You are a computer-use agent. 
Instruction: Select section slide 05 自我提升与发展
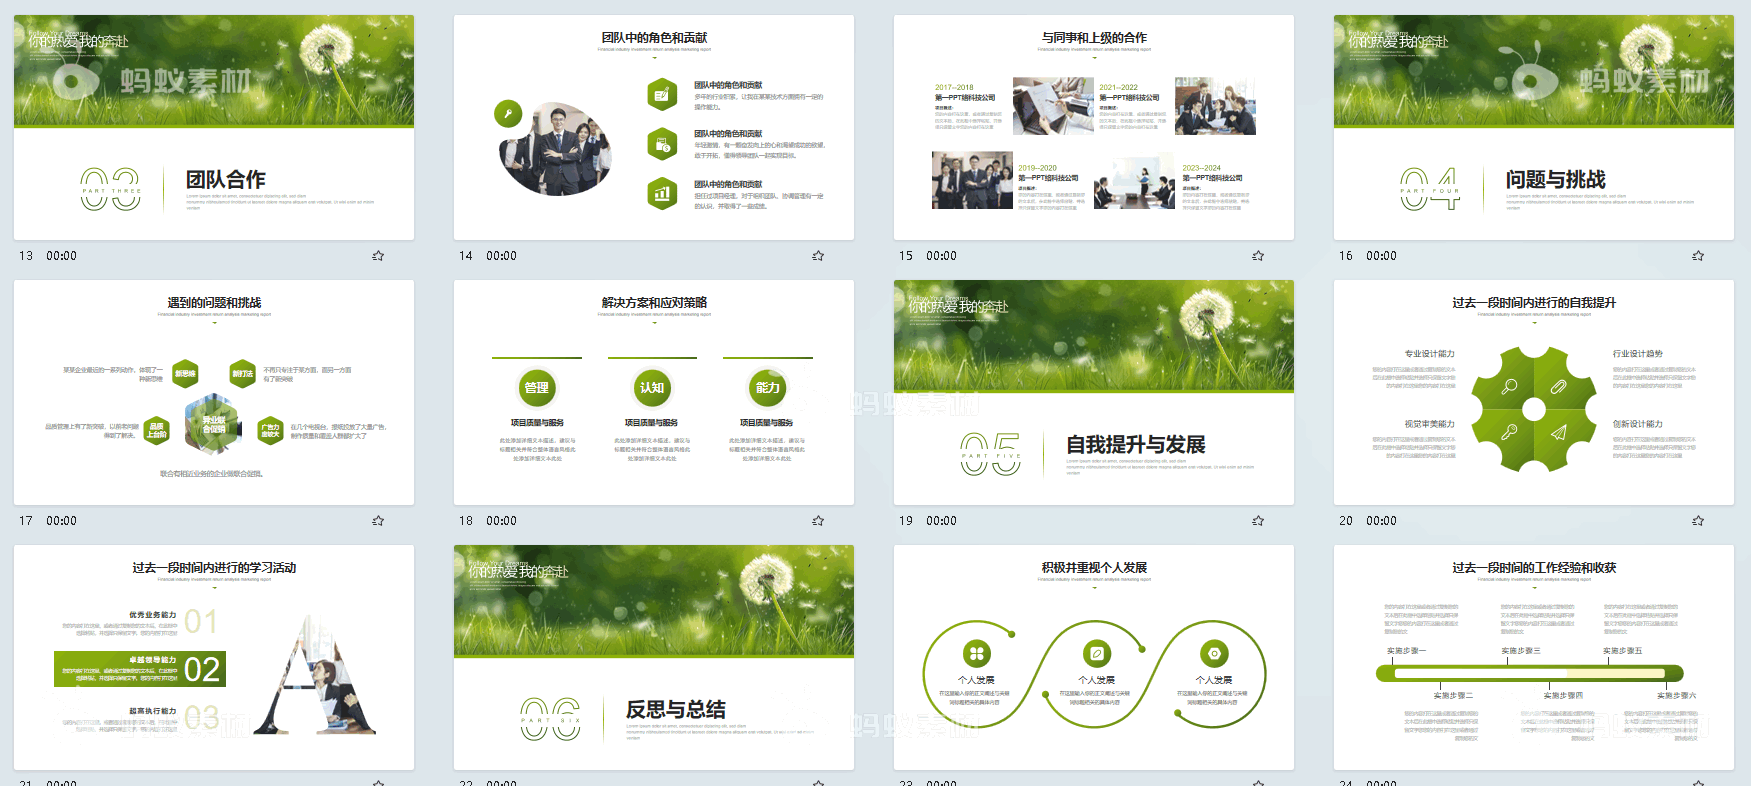1094,392
